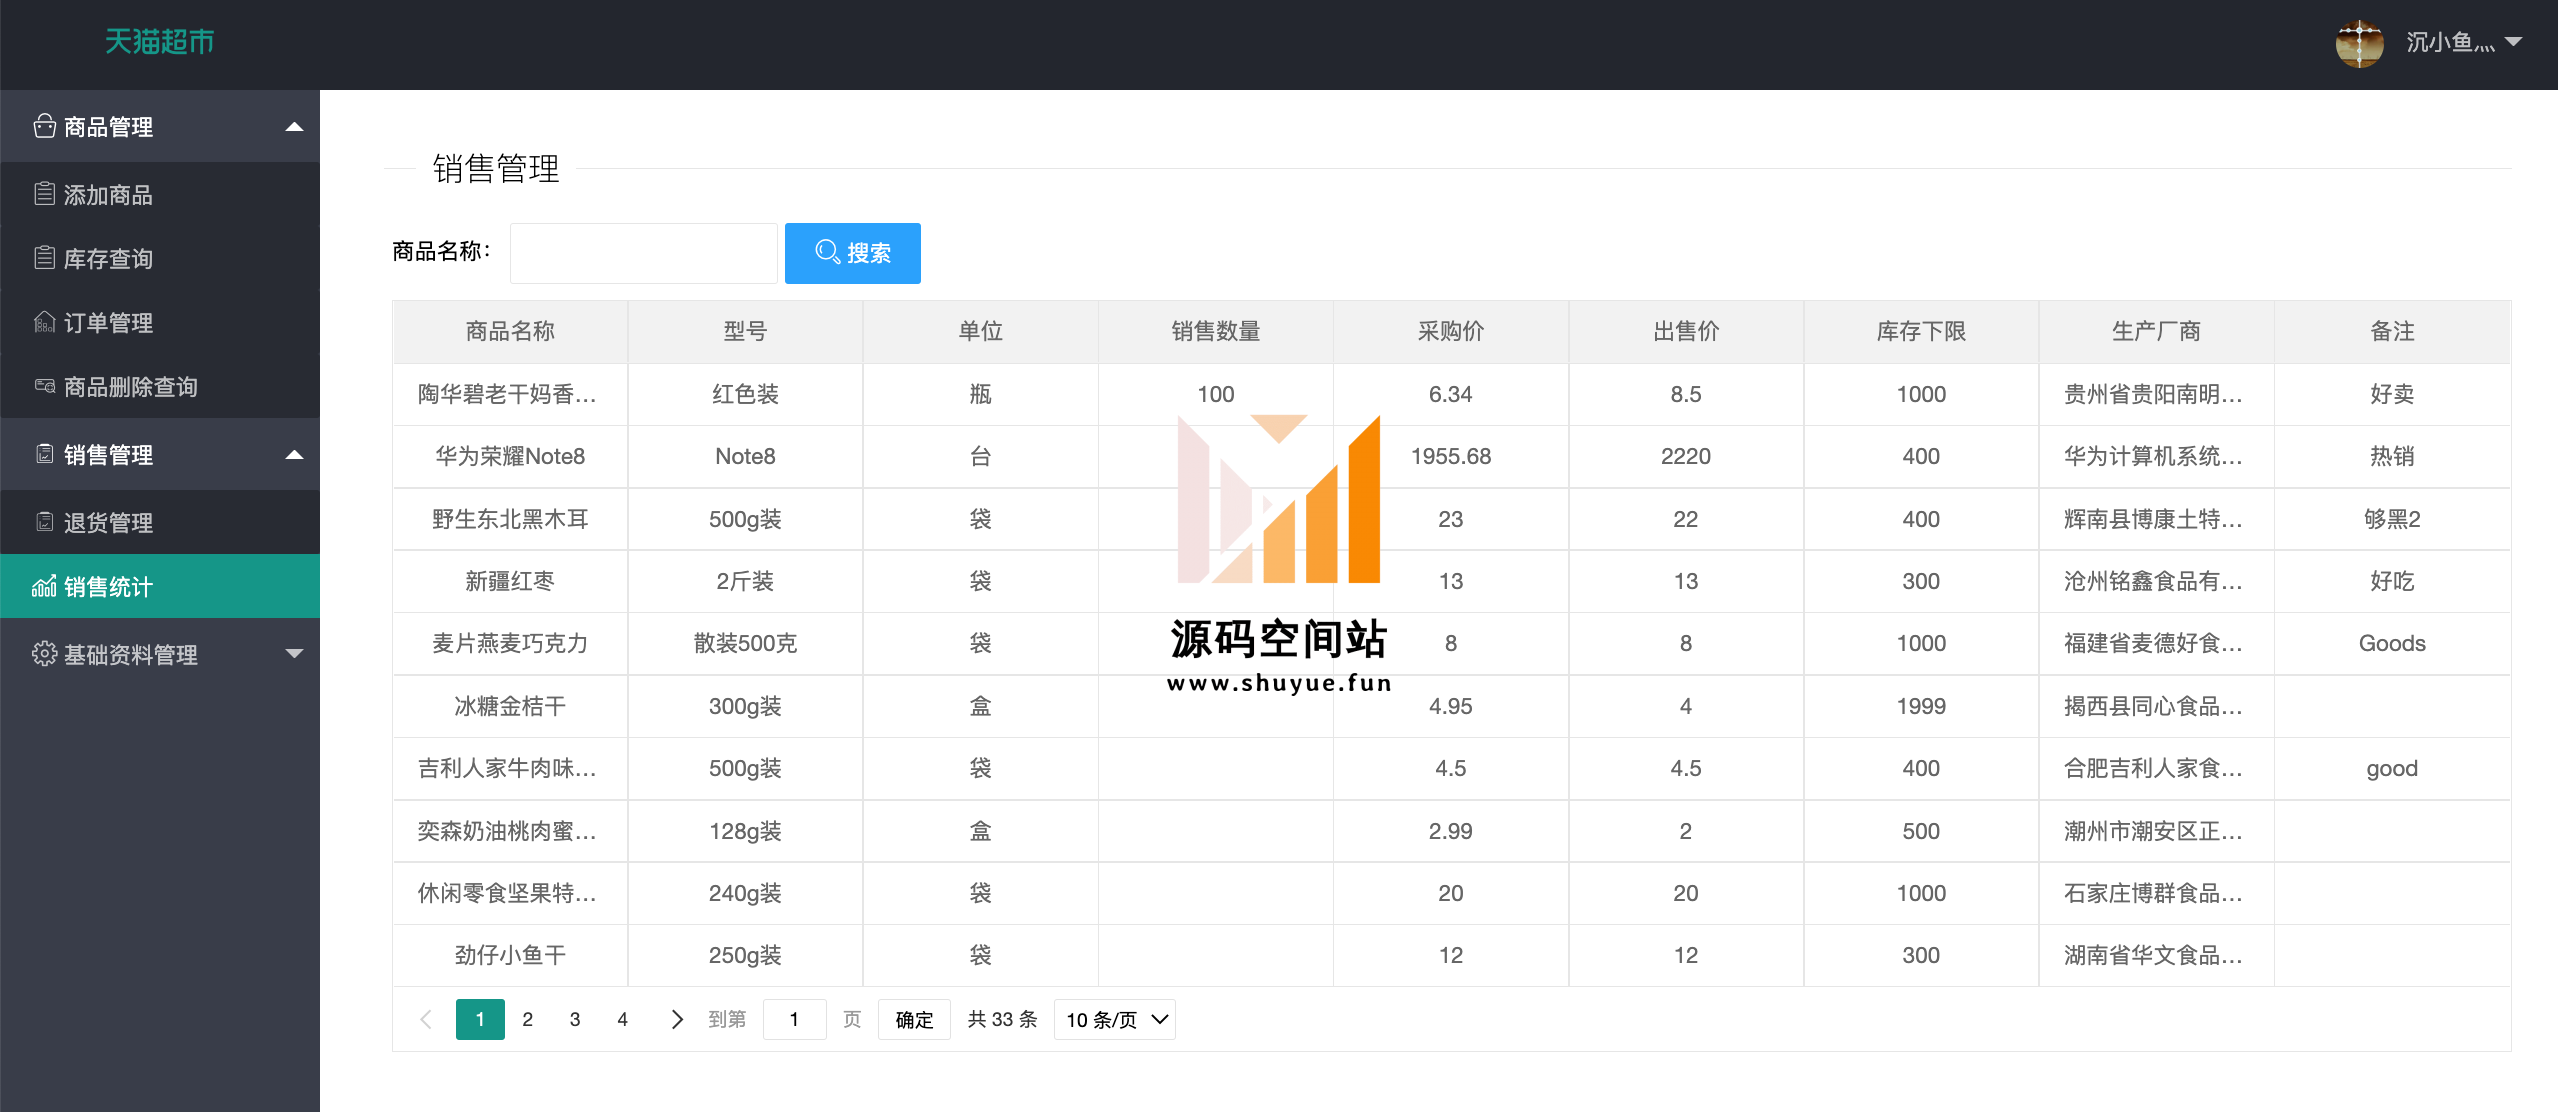Click the 贵州省贵阳南明… manufacturer cell
Image resolution: width=2558 pixels, height=1112 pixels.
tap(2156, 394)
